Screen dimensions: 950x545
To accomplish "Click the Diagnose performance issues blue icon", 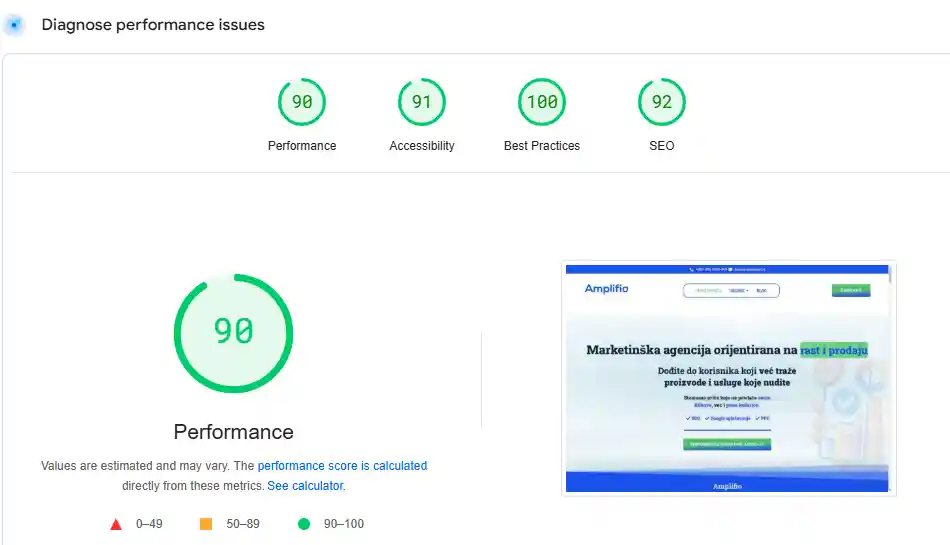I will click(14, 25).
